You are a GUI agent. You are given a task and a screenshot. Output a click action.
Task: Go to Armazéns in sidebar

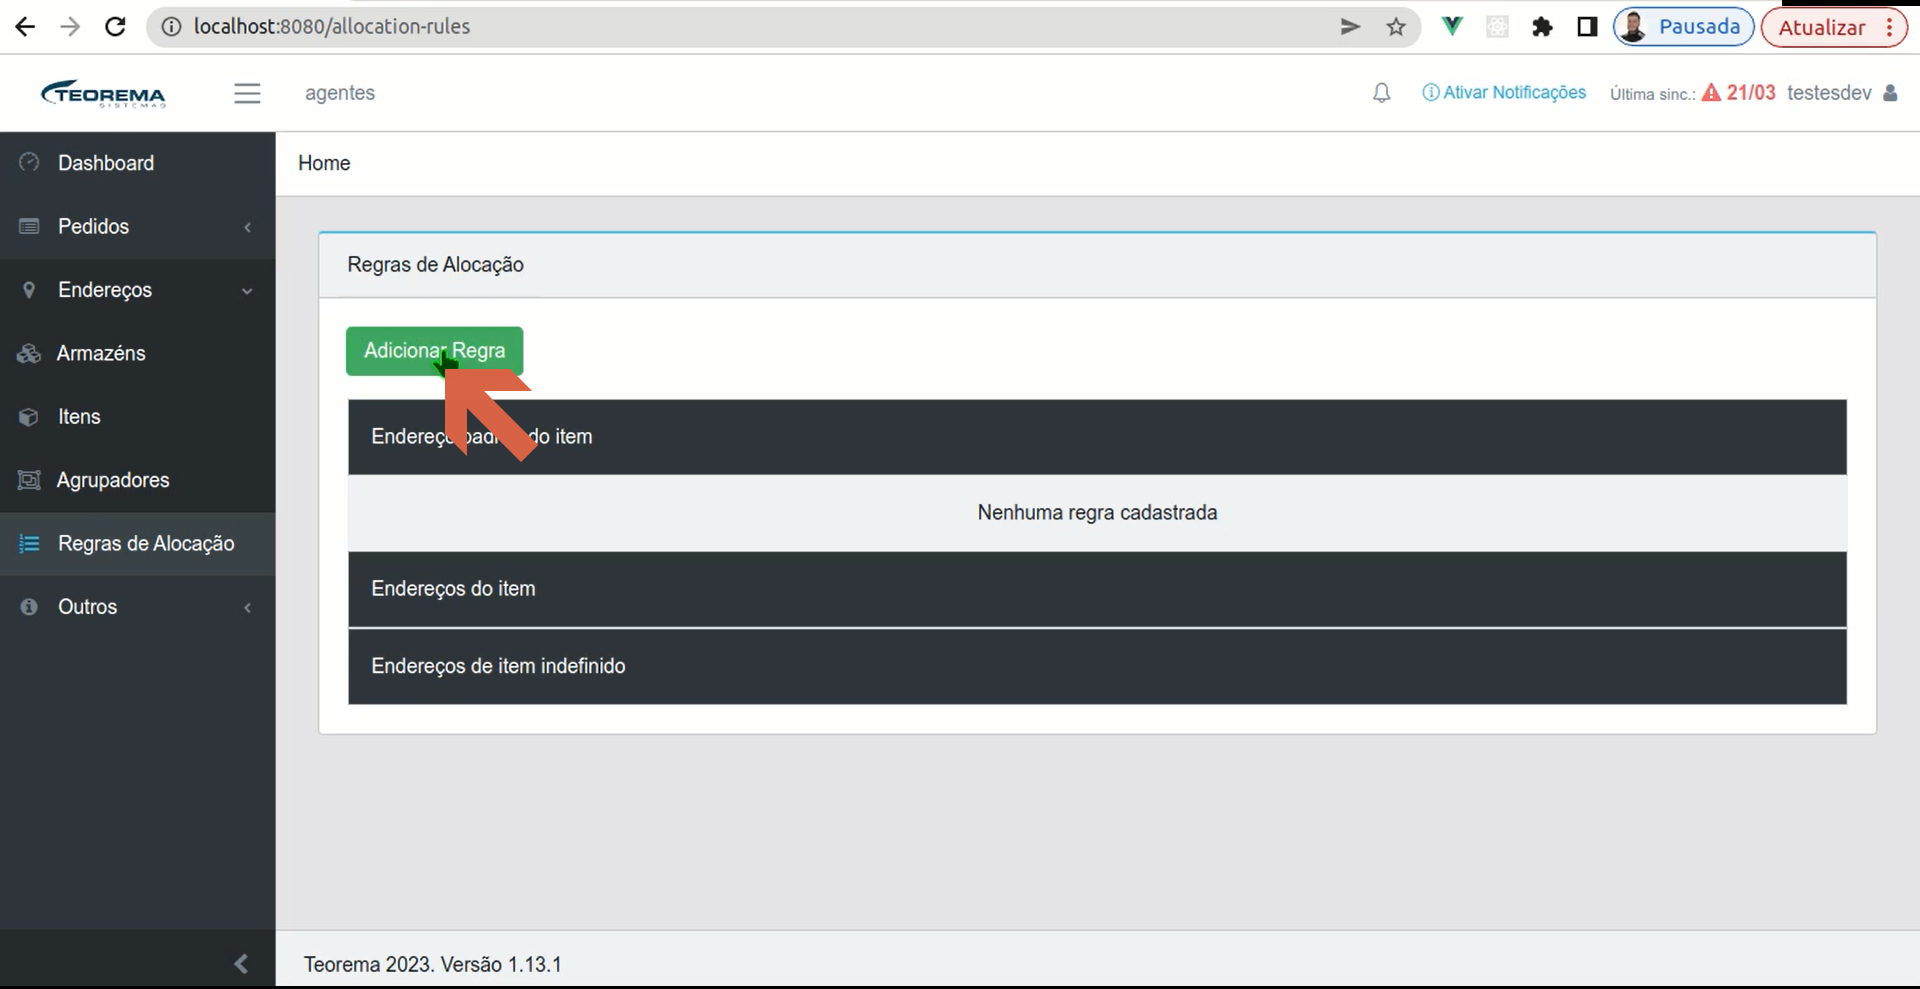tap(138, 353)
